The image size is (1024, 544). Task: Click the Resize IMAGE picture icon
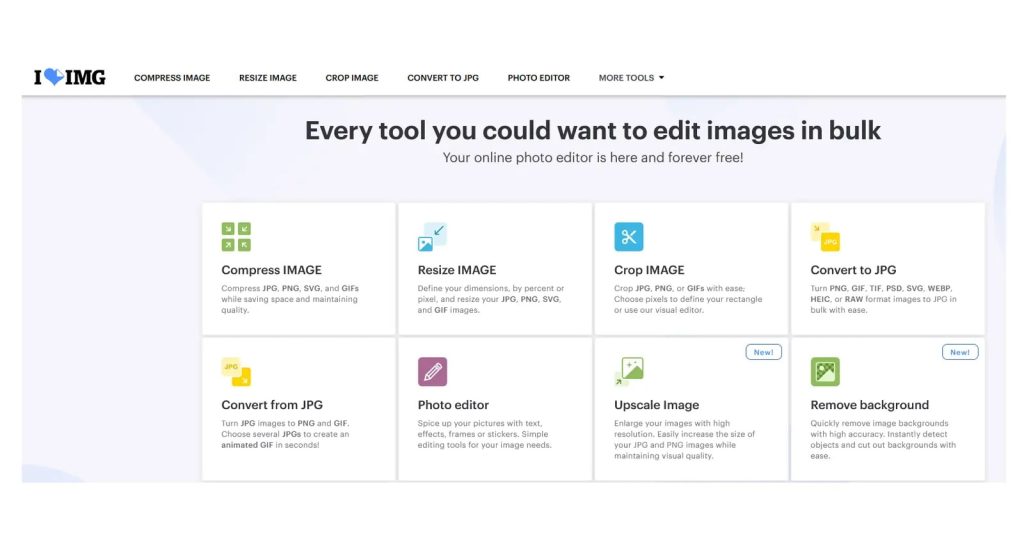(x=432, y=236)
